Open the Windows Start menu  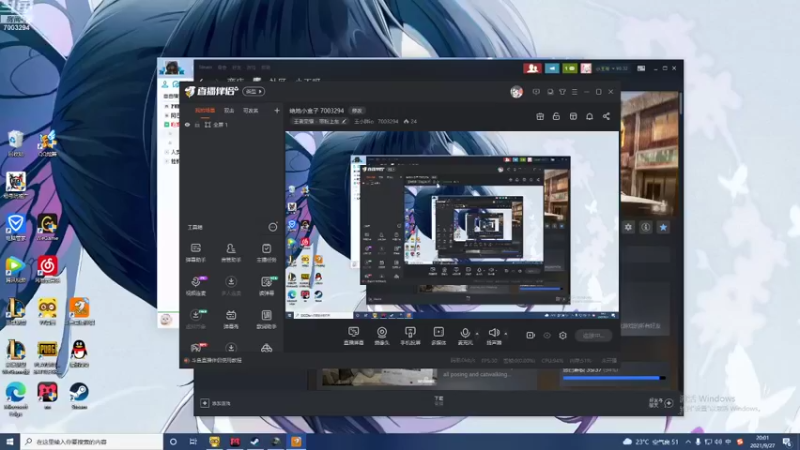[x=10, y=441]
